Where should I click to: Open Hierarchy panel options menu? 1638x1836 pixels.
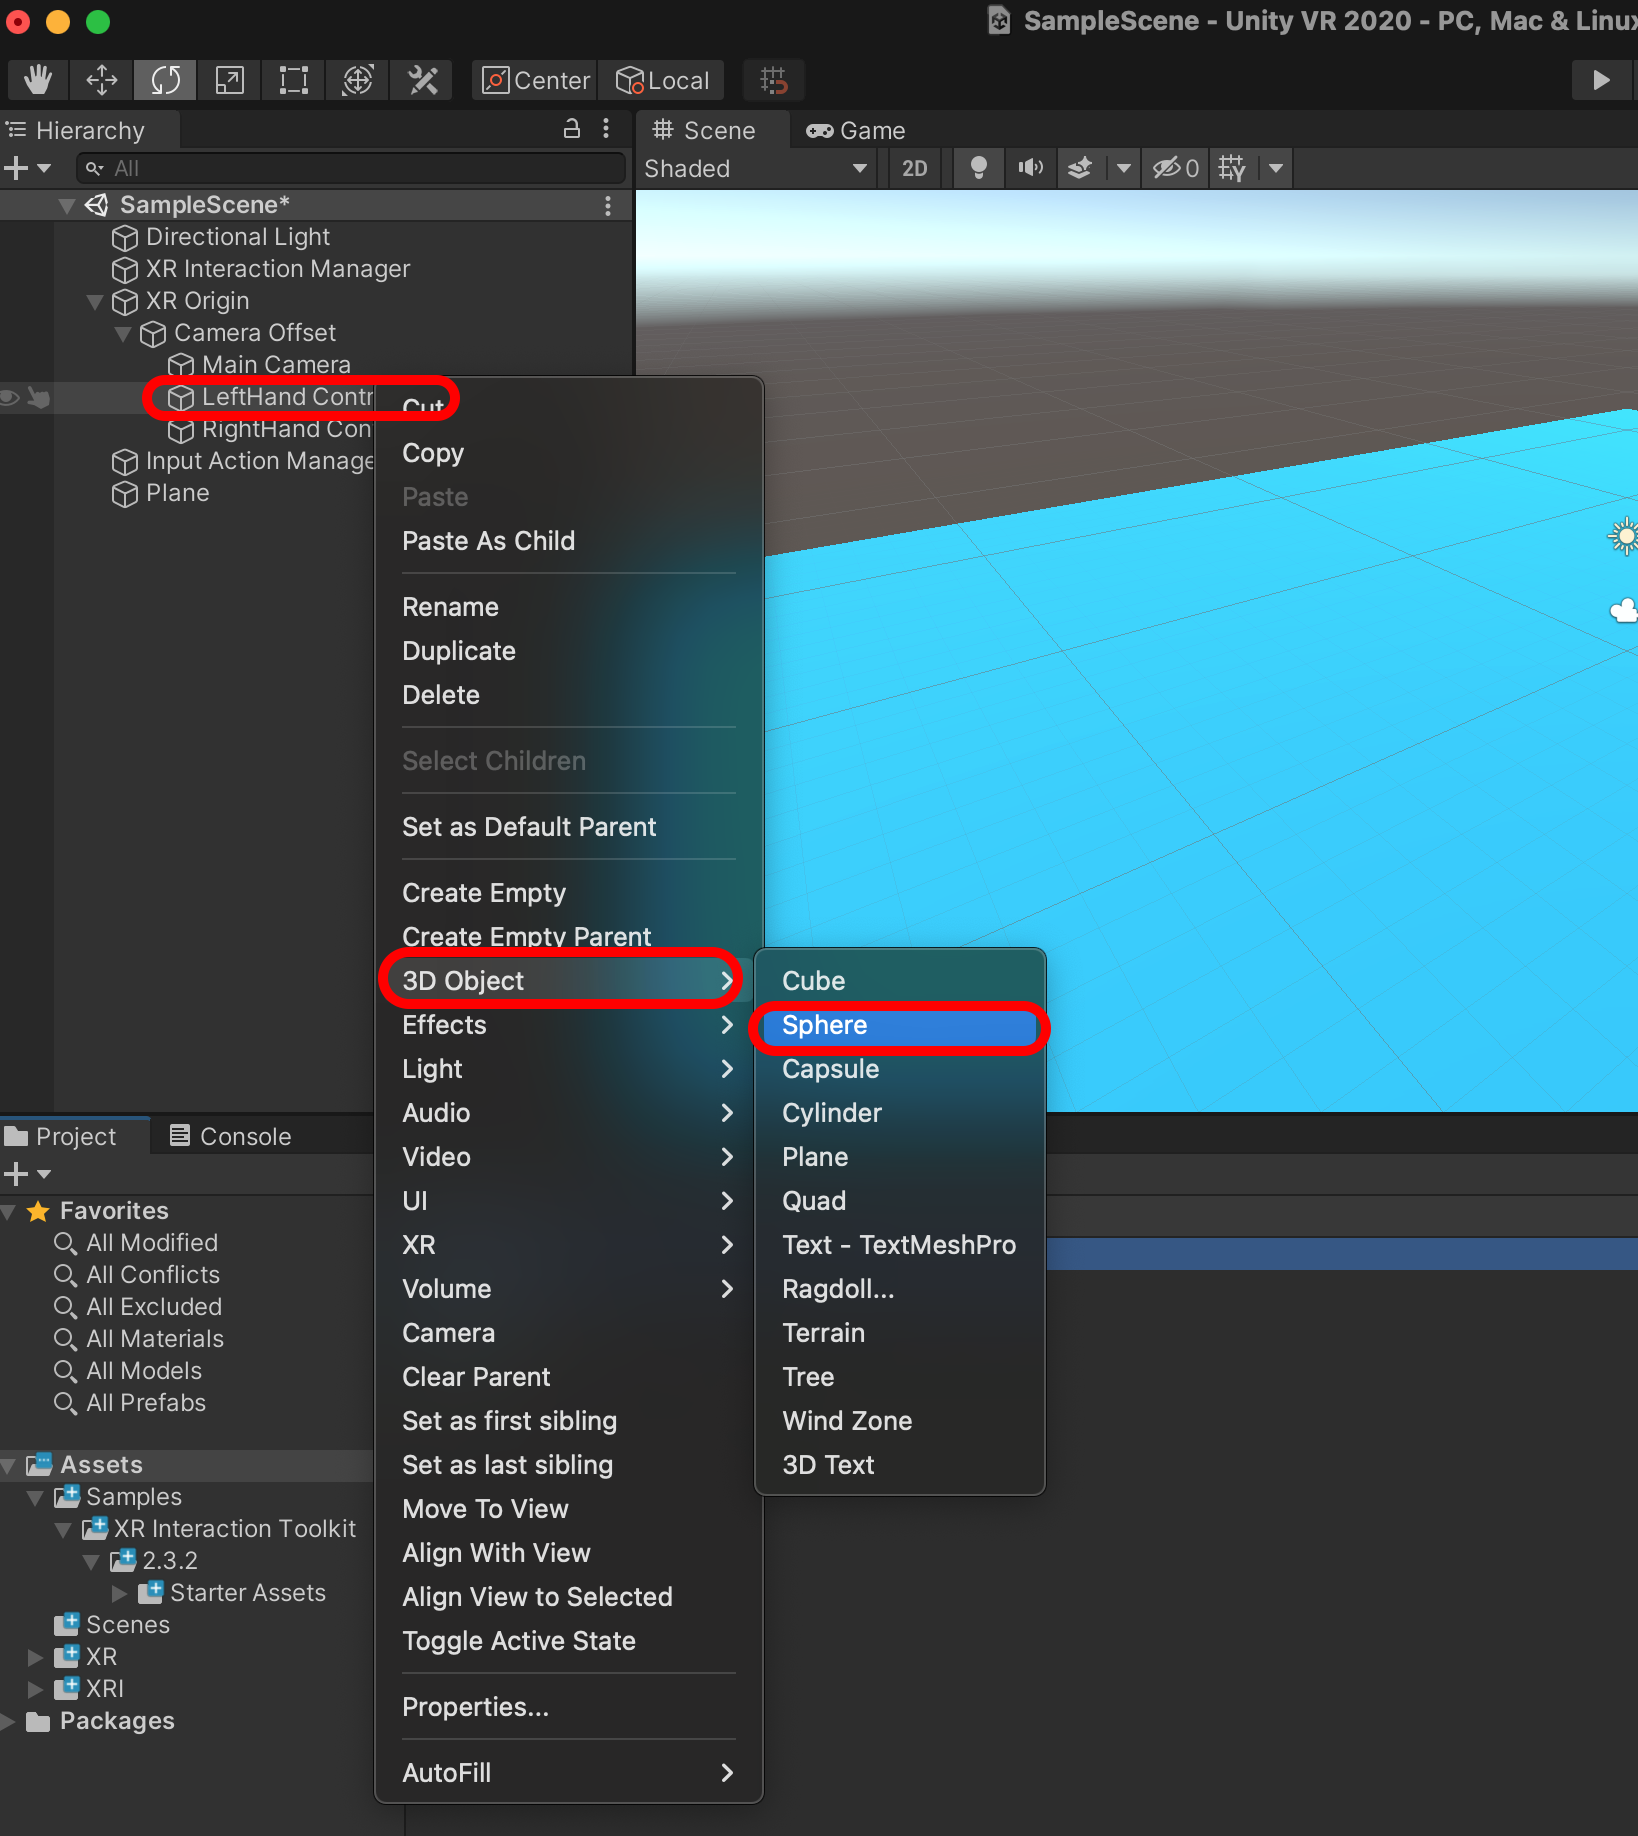[x=606, y=129]
